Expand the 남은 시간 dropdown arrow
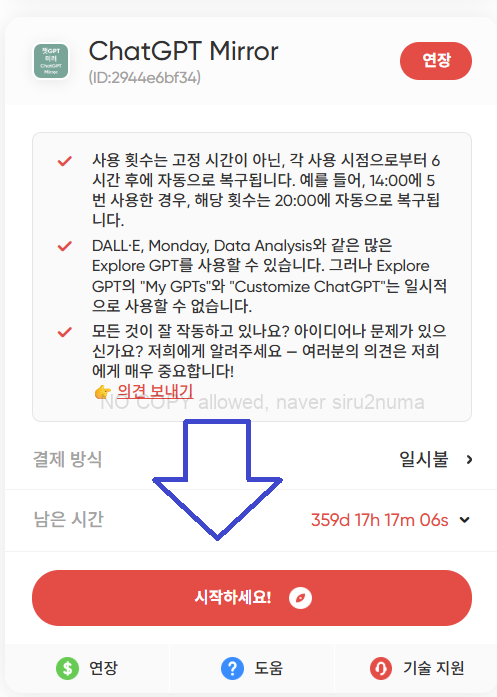Screen dimensions: 497x697 click(x=465, y=520)
